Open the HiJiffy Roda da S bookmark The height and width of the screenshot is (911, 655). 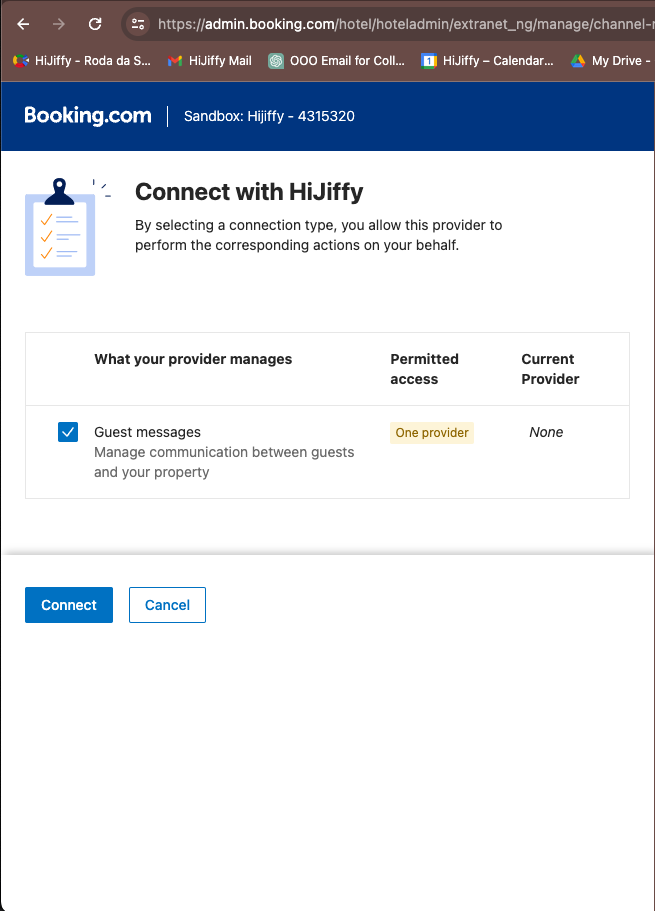(x=82, y=61)
